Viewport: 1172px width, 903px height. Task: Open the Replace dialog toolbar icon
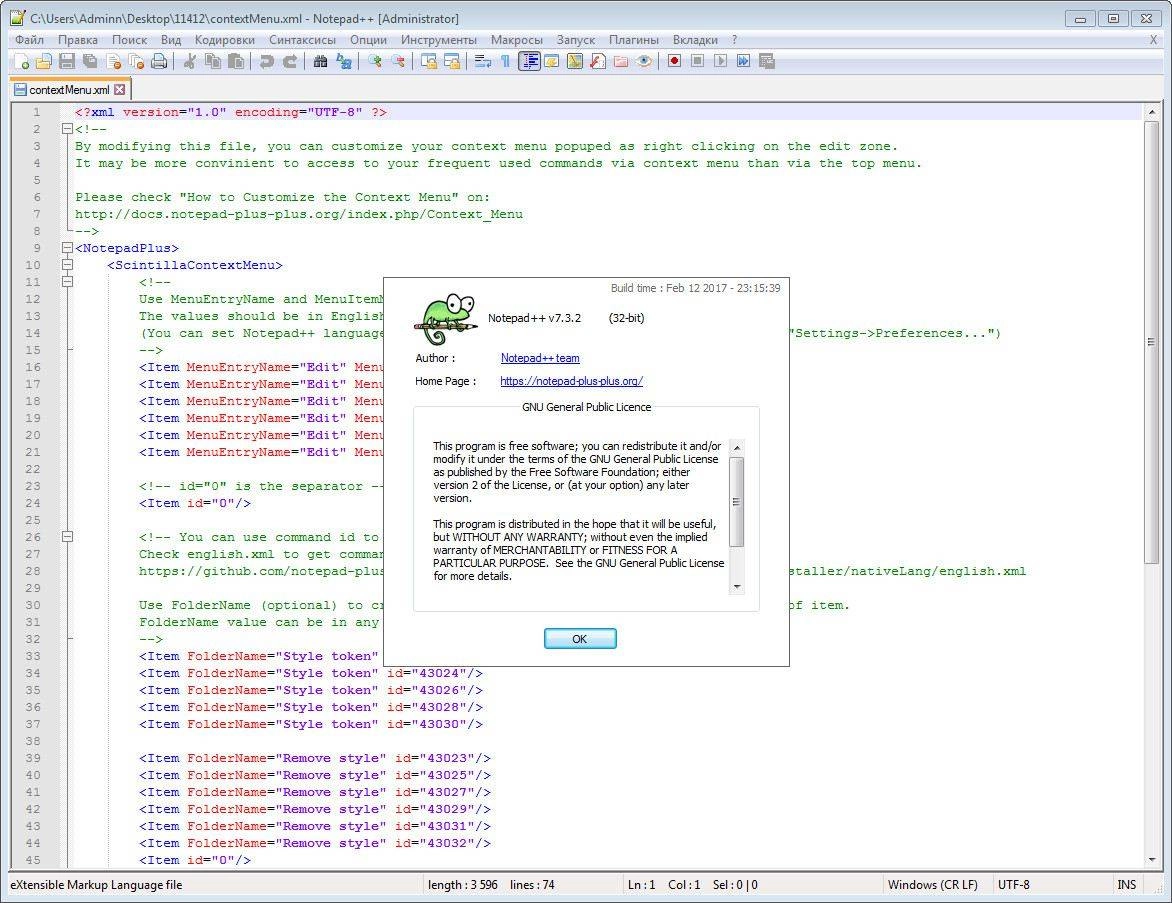click(343, 61)
